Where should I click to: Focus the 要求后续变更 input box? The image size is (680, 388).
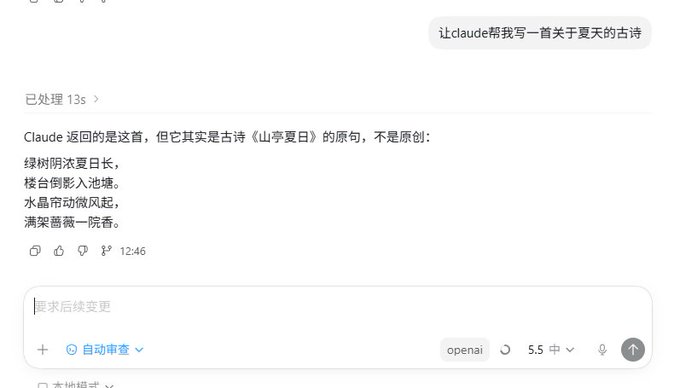point(338,307)
